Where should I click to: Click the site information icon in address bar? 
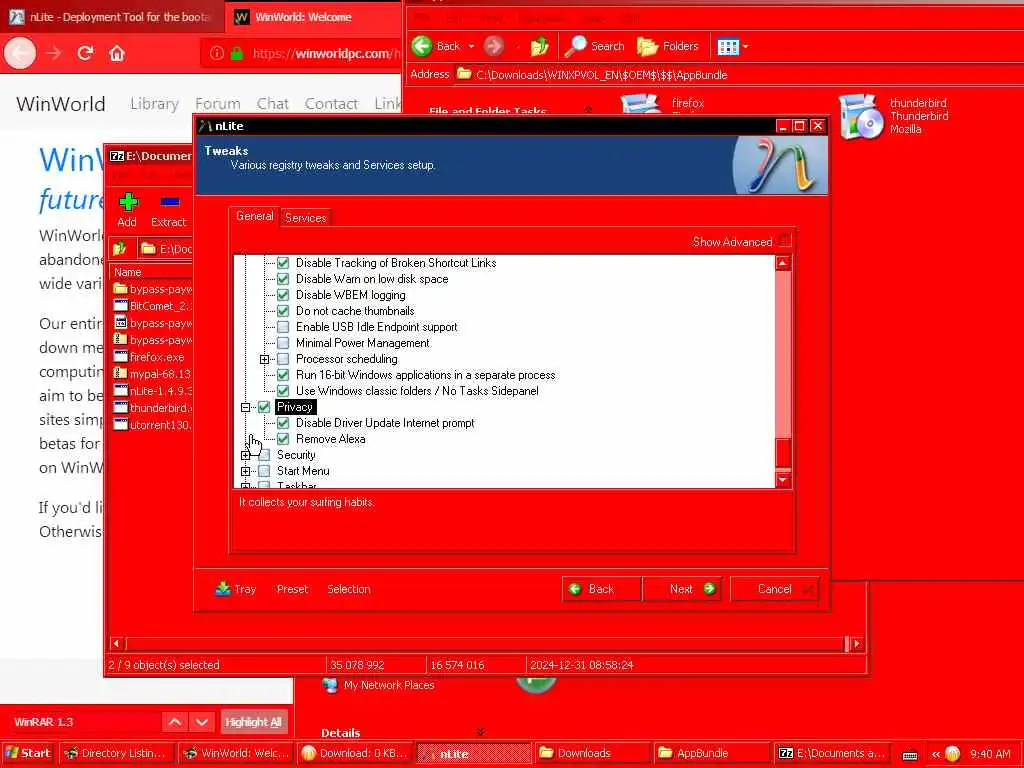(x=217, y=53)
